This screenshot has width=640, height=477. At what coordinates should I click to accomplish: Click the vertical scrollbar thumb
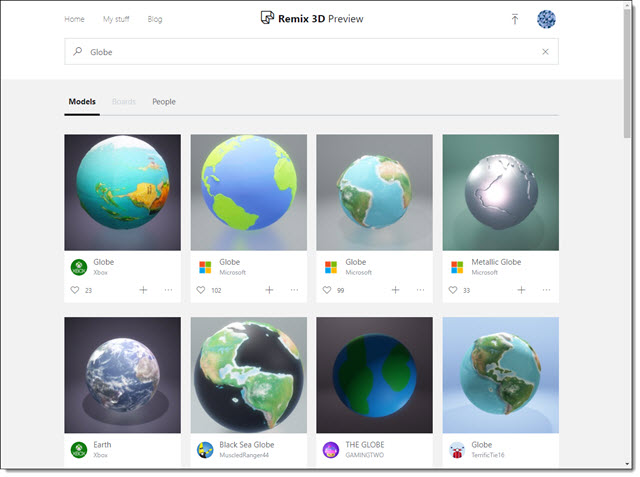click(627, 73)
